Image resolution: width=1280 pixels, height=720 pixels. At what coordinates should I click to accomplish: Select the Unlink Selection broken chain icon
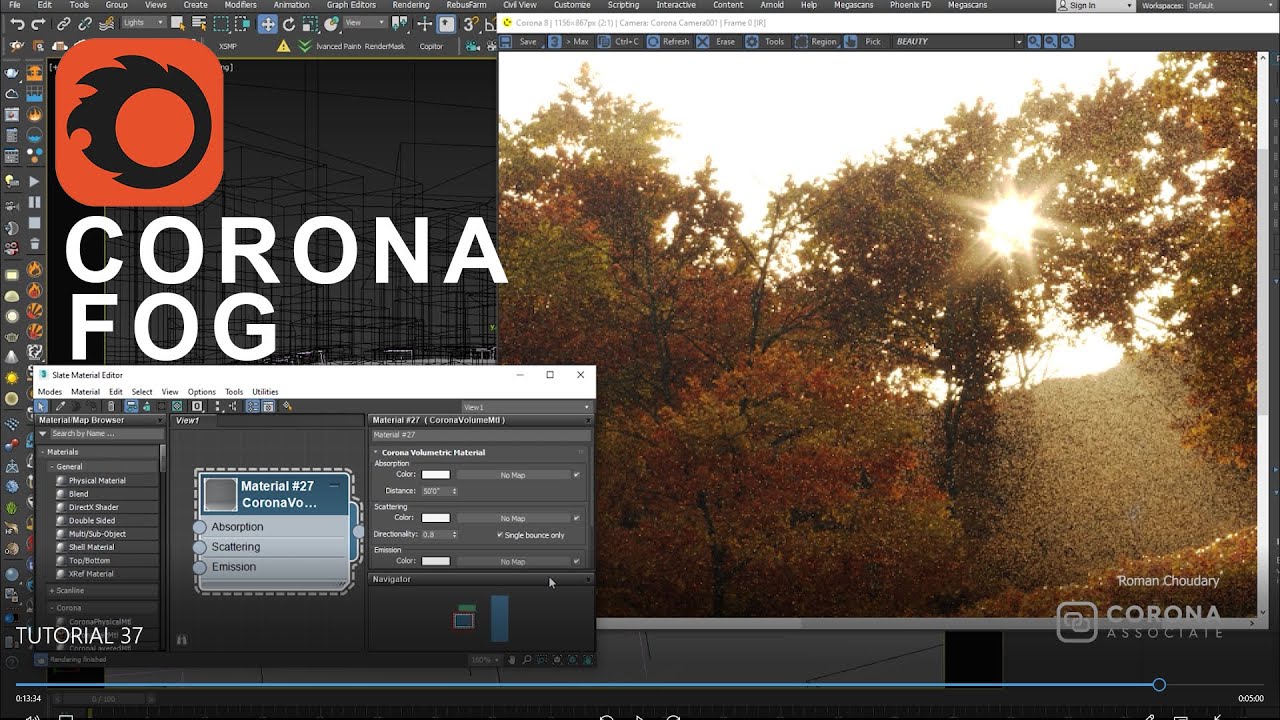point(85,24)
